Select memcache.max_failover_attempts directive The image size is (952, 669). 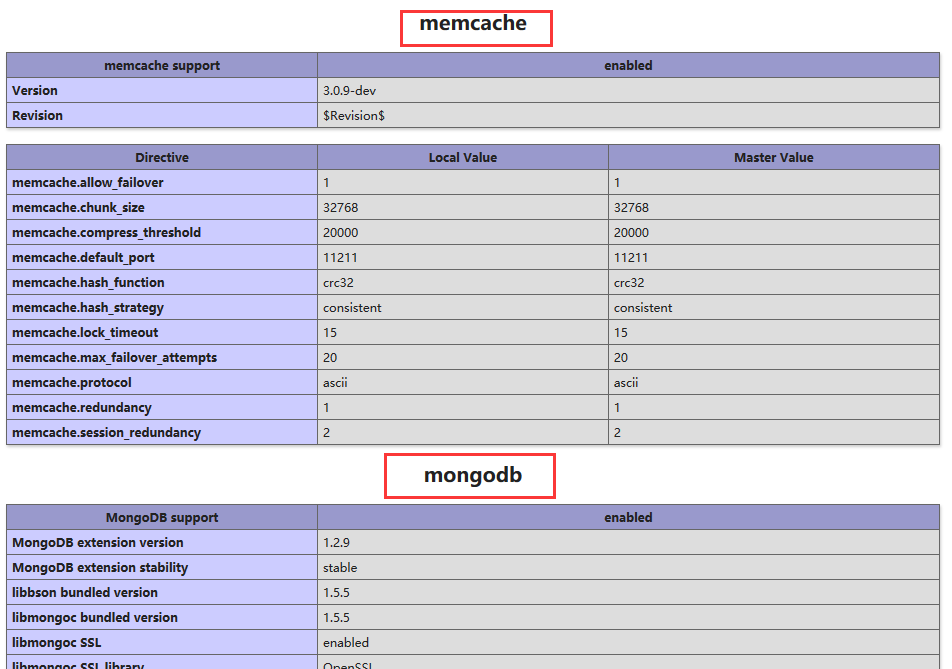[x=114, y=358]
